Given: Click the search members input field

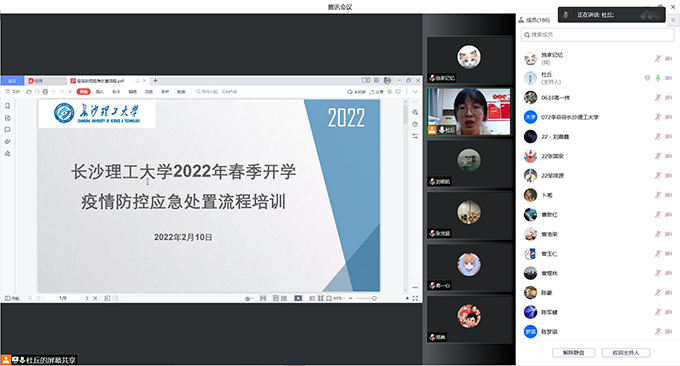Looking at the screenshot, I should [597, 35].
